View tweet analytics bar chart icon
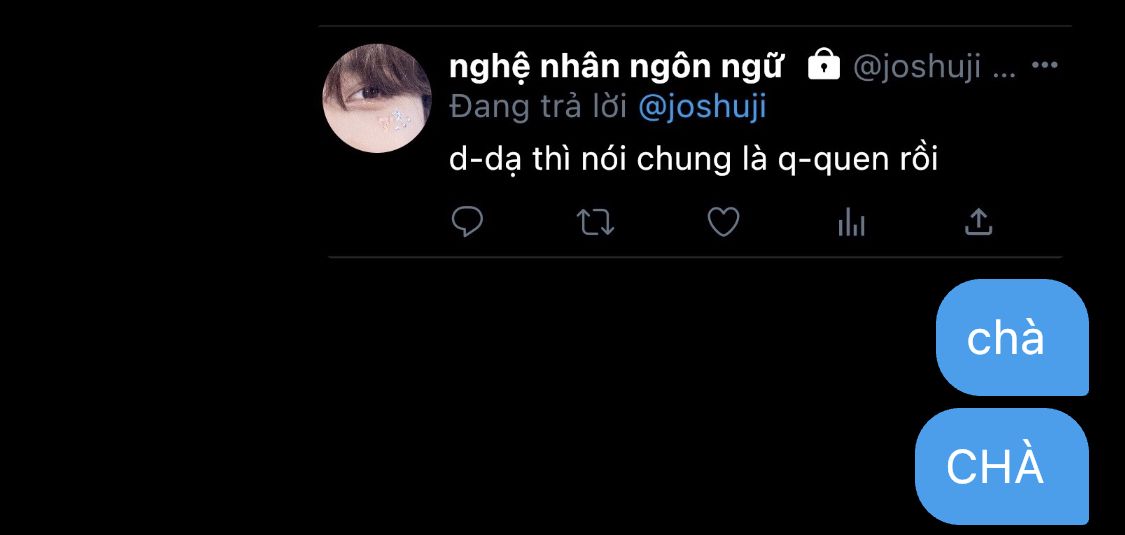This screenshot has width=1125, height=535. pyautogui.click(x=851, y=222)
